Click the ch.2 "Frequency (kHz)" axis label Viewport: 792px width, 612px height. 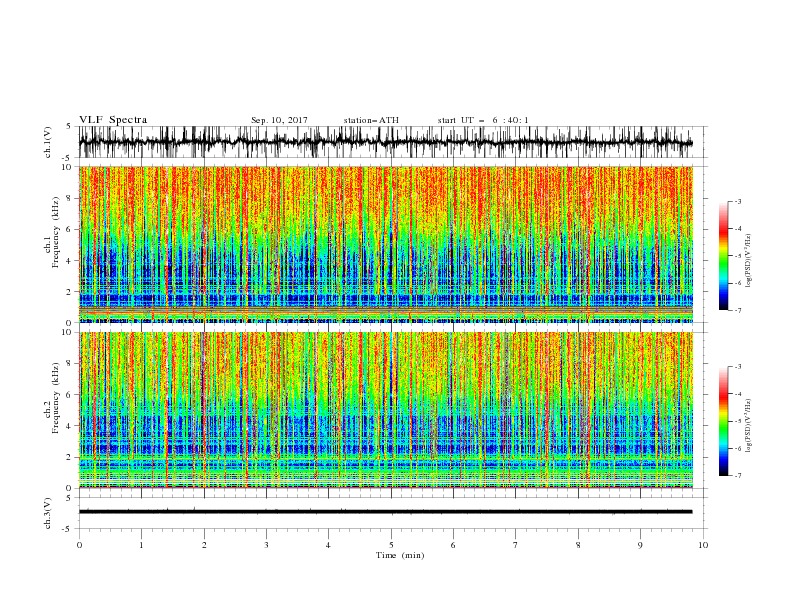56,398
